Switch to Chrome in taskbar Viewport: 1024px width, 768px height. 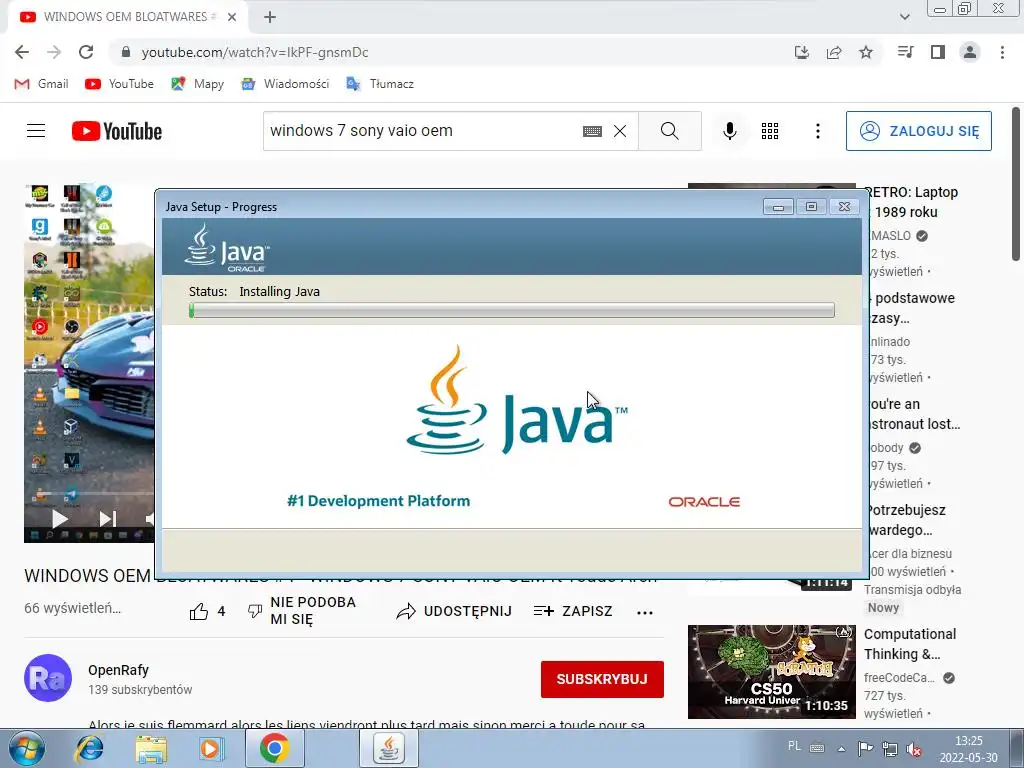pos(274,748)
